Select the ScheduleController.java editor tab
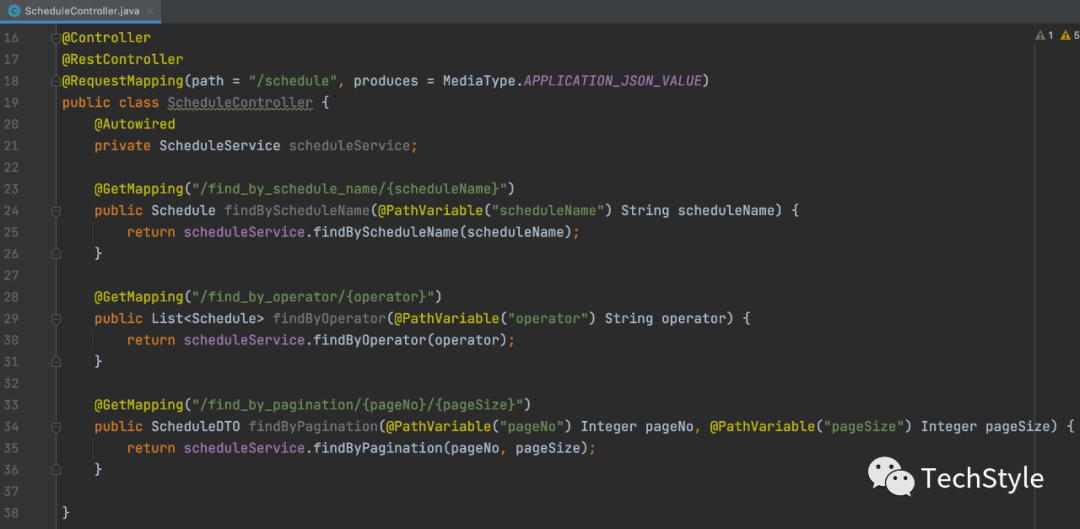This screenshot has height=529, width=1080. [81, 11]
